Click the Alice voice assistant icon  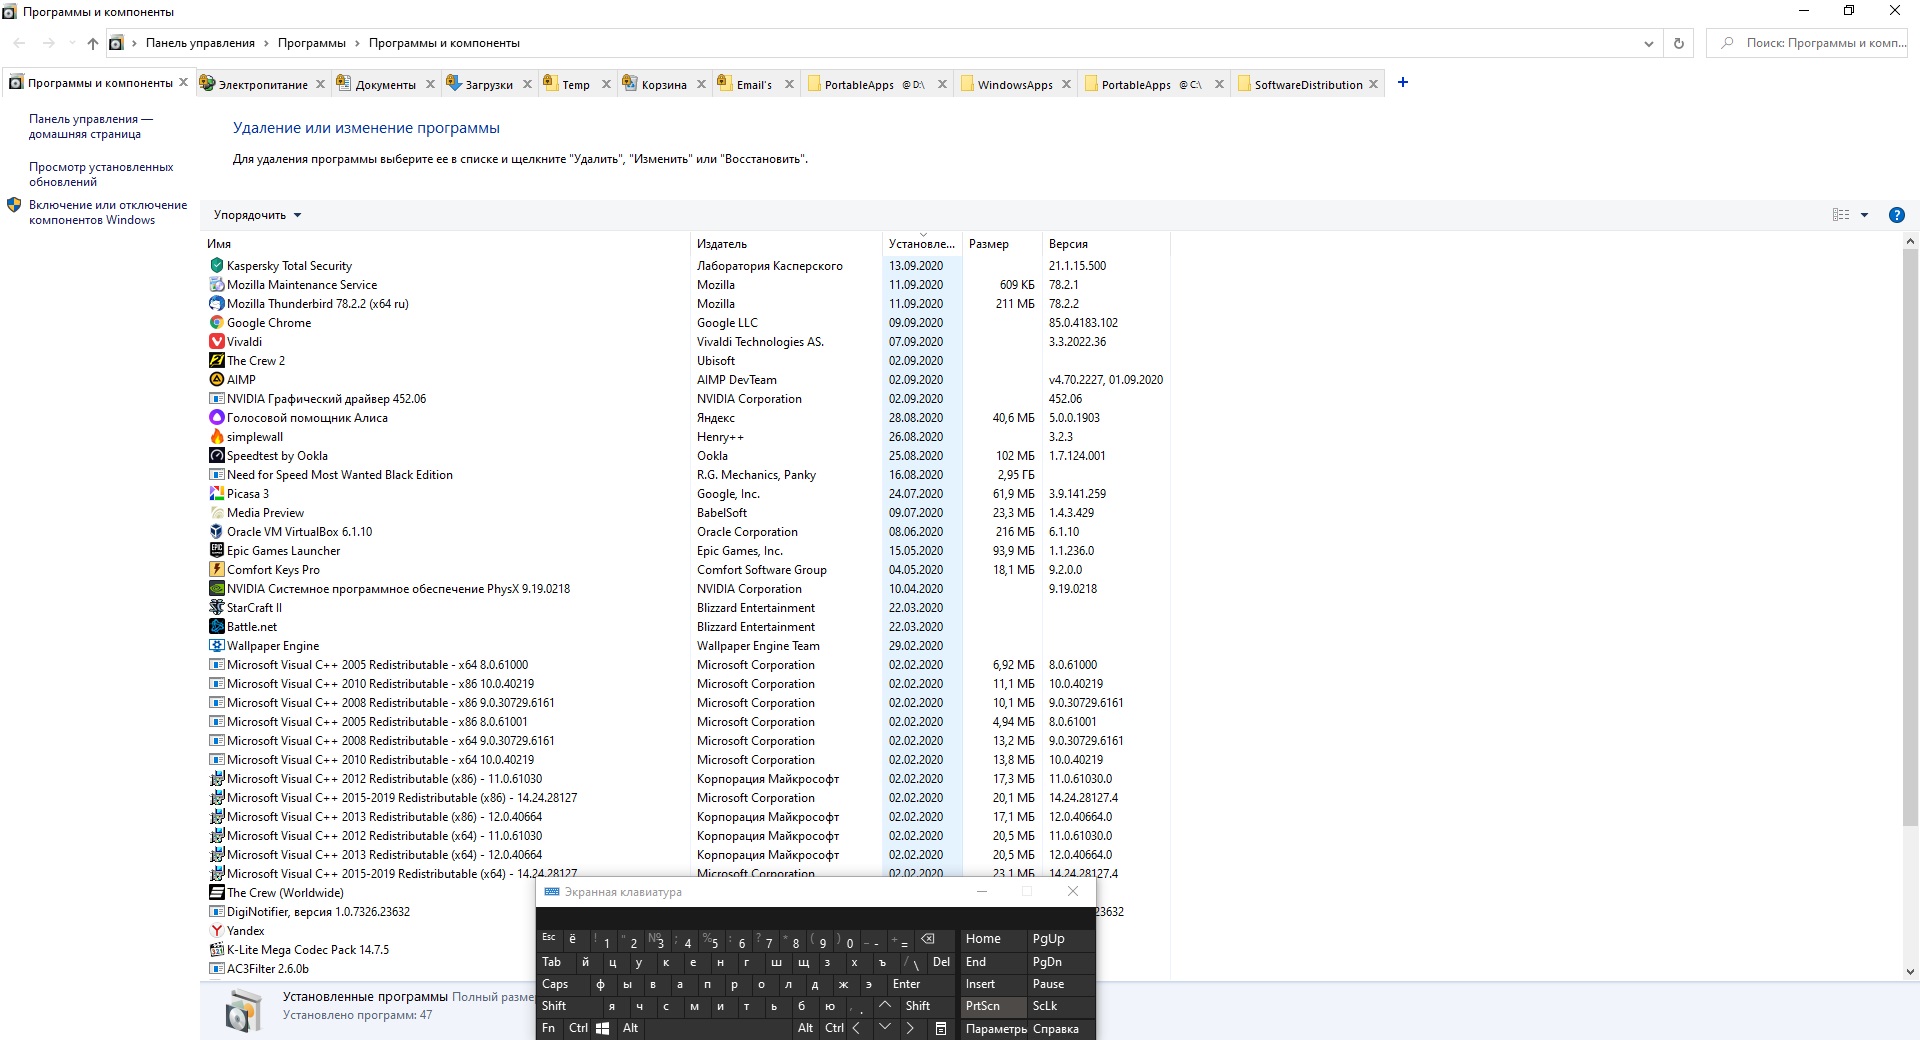pyautogui.click(x=216, y=418)
